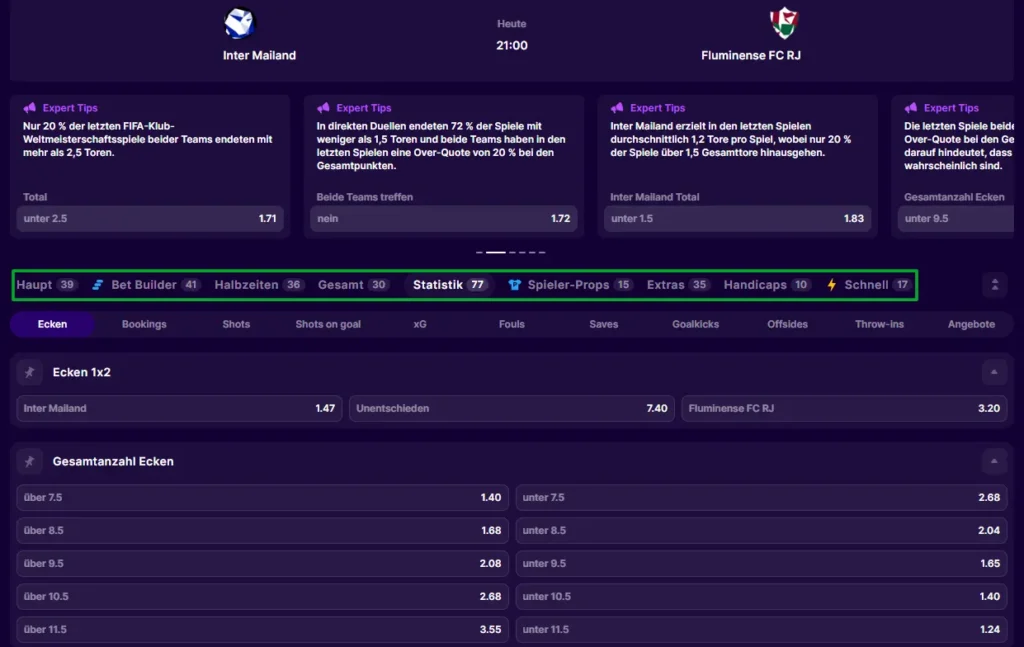
Task: Open the Spieler-Props tab
Action: click(569, 285)
